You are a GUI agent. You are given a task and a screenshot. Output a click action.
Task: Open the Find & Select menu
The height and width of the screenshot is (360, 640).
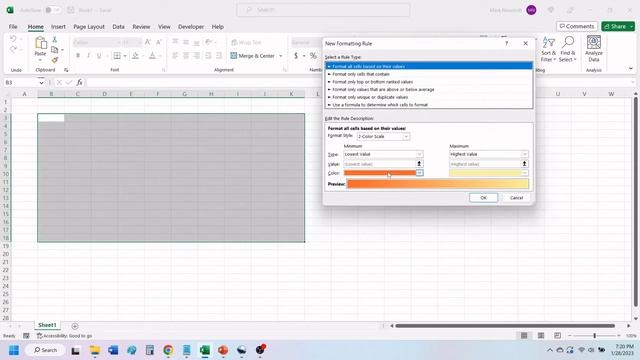[567, 49]
